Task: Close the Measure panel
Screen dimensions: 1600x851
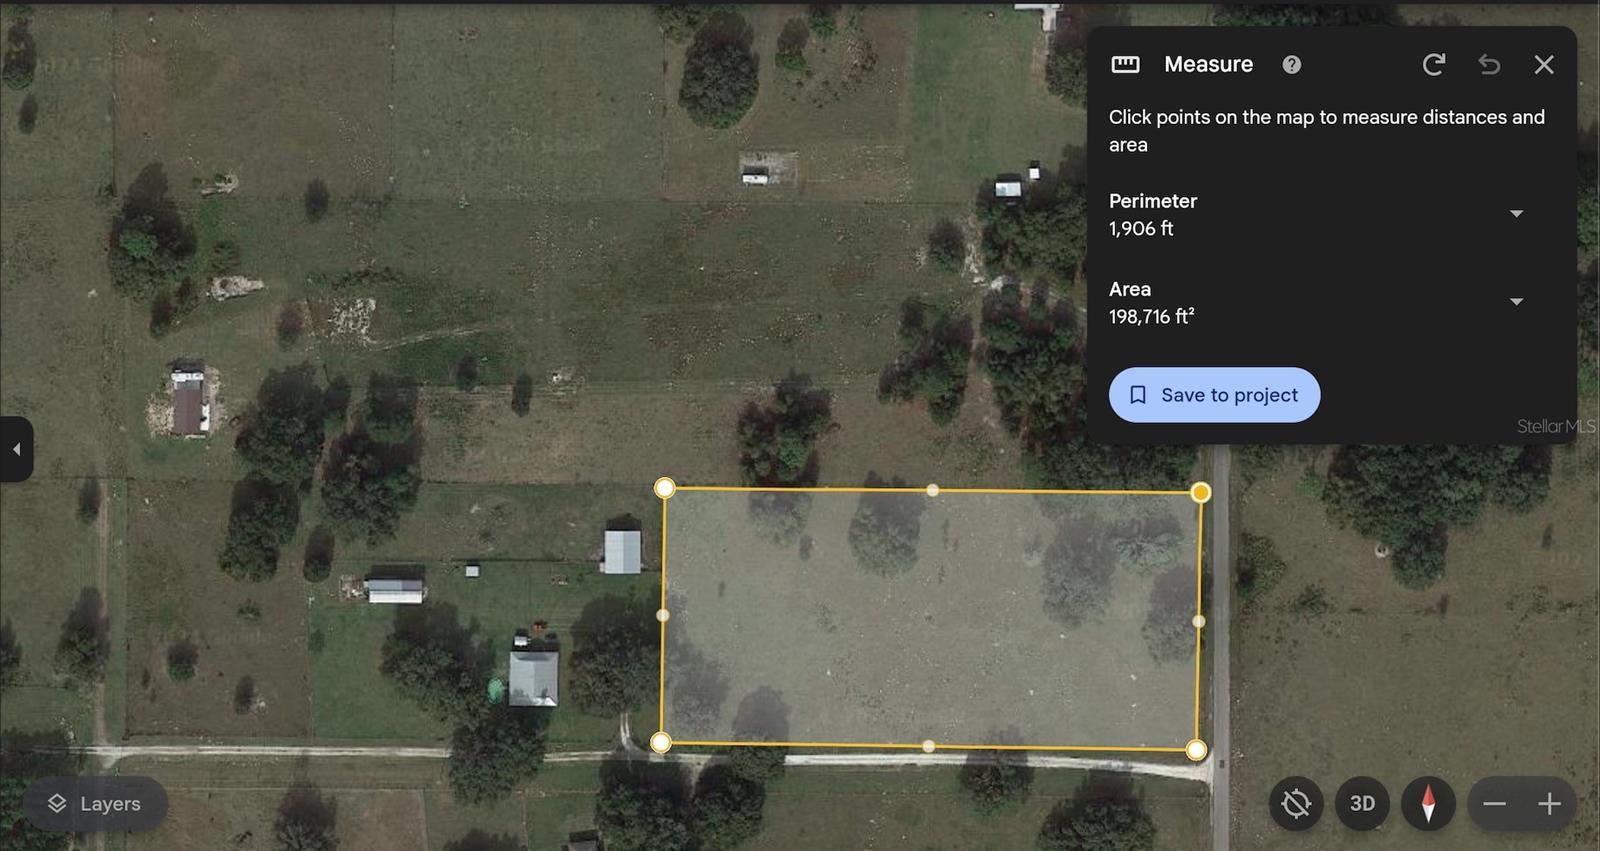Action: coord(1544,65)
